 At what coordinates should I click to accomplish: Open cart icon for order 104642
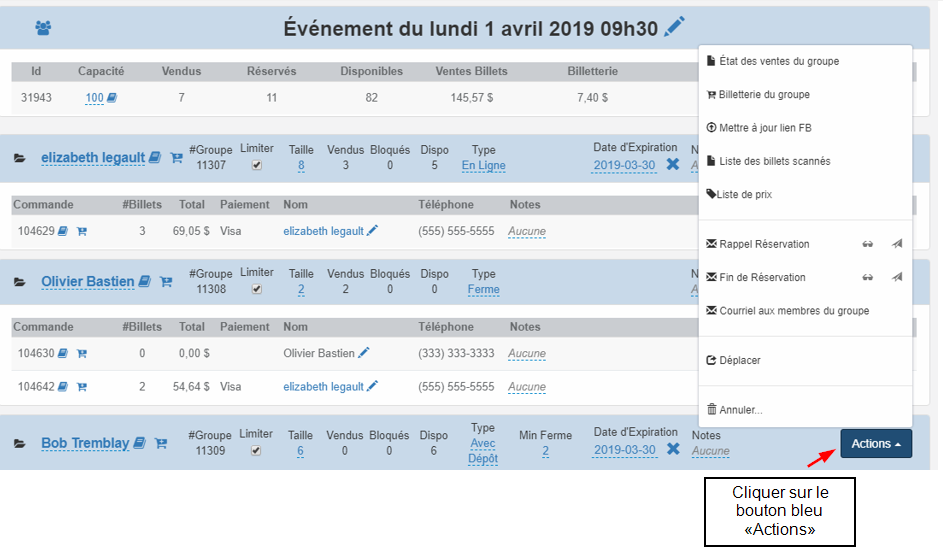pos(82,387)
